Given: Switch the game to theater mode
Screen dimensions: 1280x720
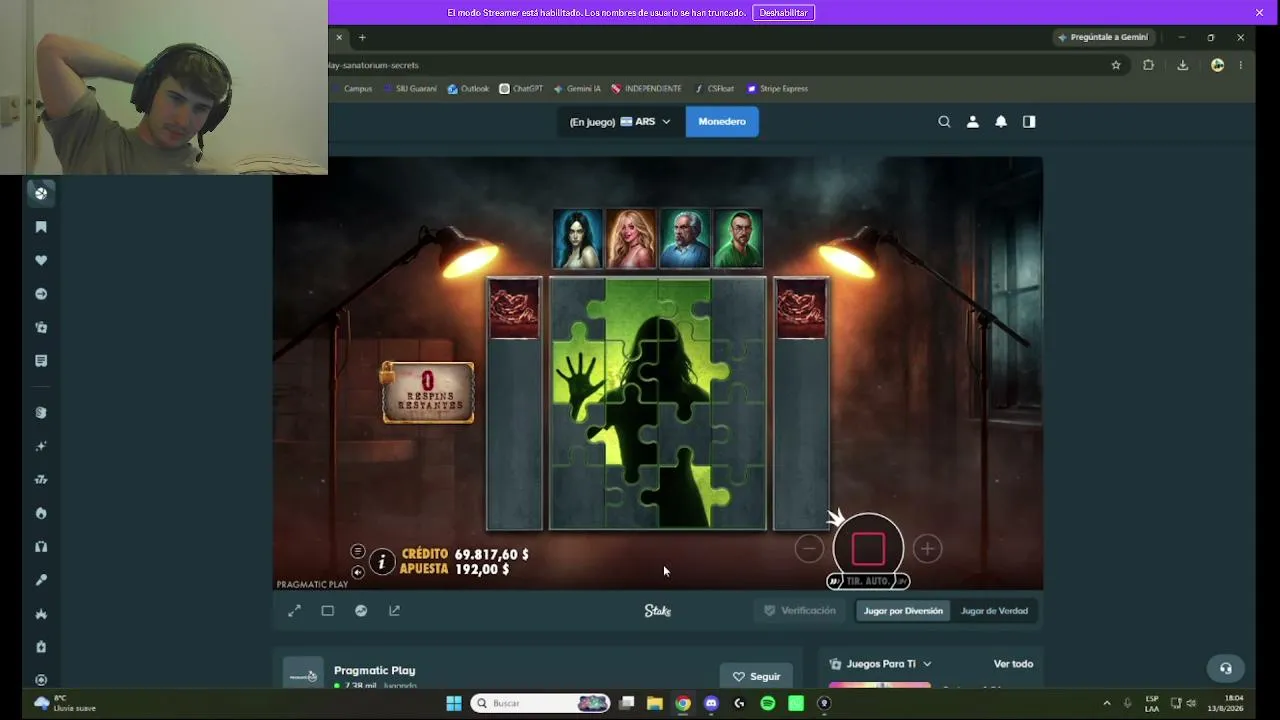Looking at the screenshot, I should (x=327, y=611).
